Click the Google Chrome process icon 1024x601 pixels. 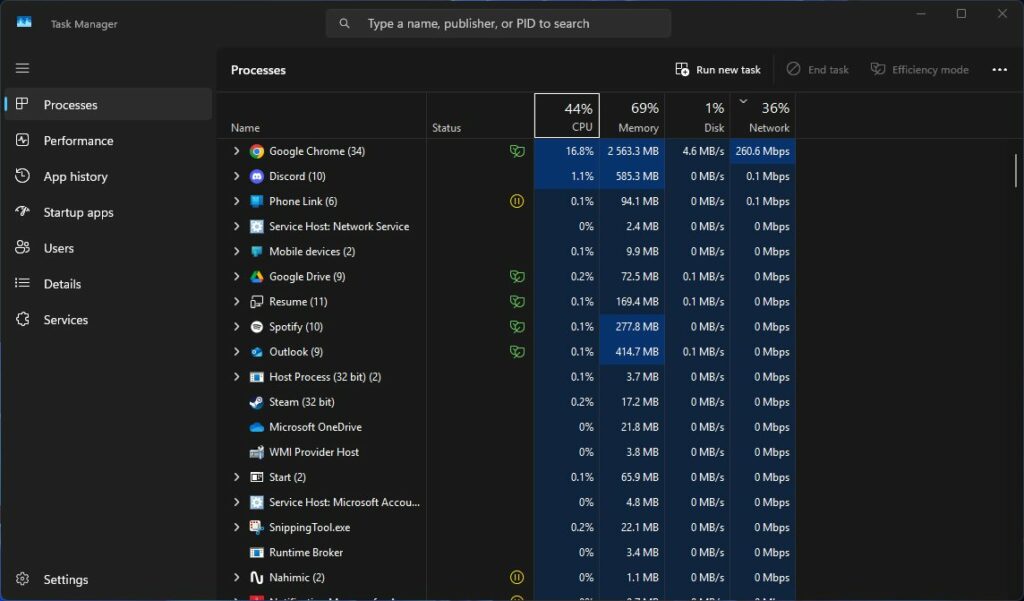[x=257, y=152]
